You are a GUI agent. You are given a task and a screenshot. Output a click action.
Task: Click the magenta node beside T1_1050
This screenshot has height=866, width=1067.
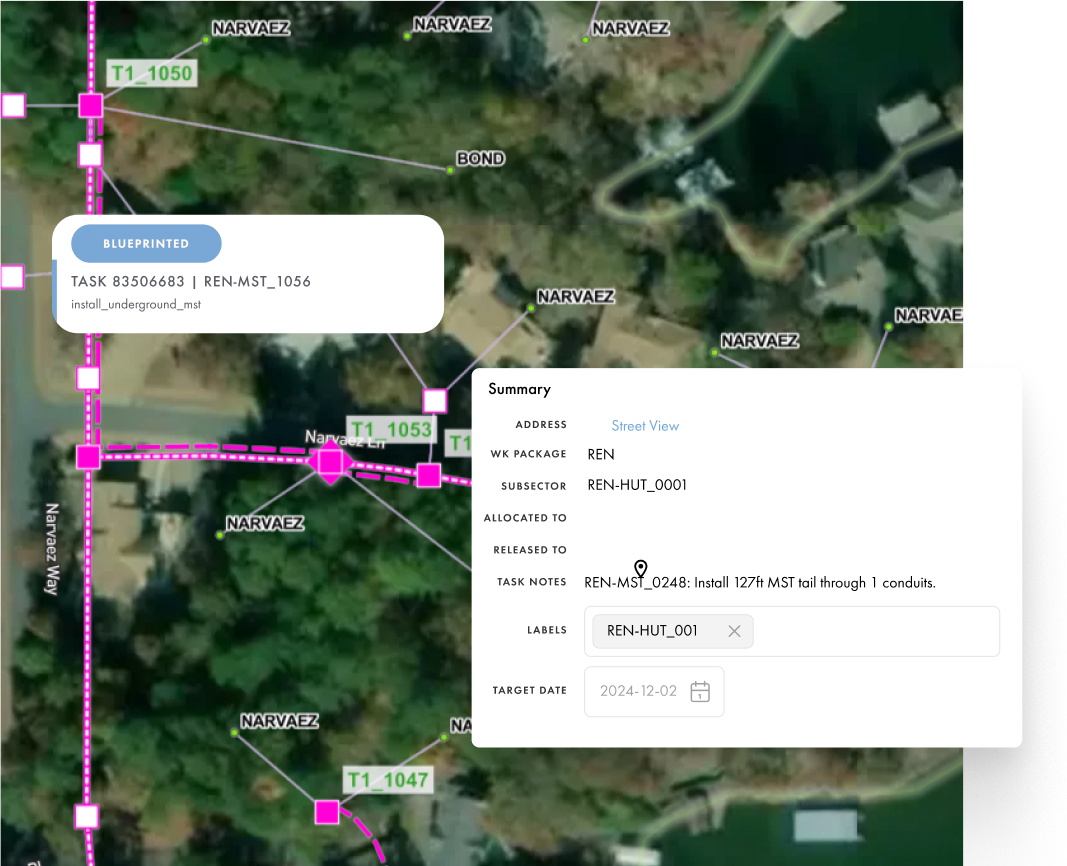[91, 105]
